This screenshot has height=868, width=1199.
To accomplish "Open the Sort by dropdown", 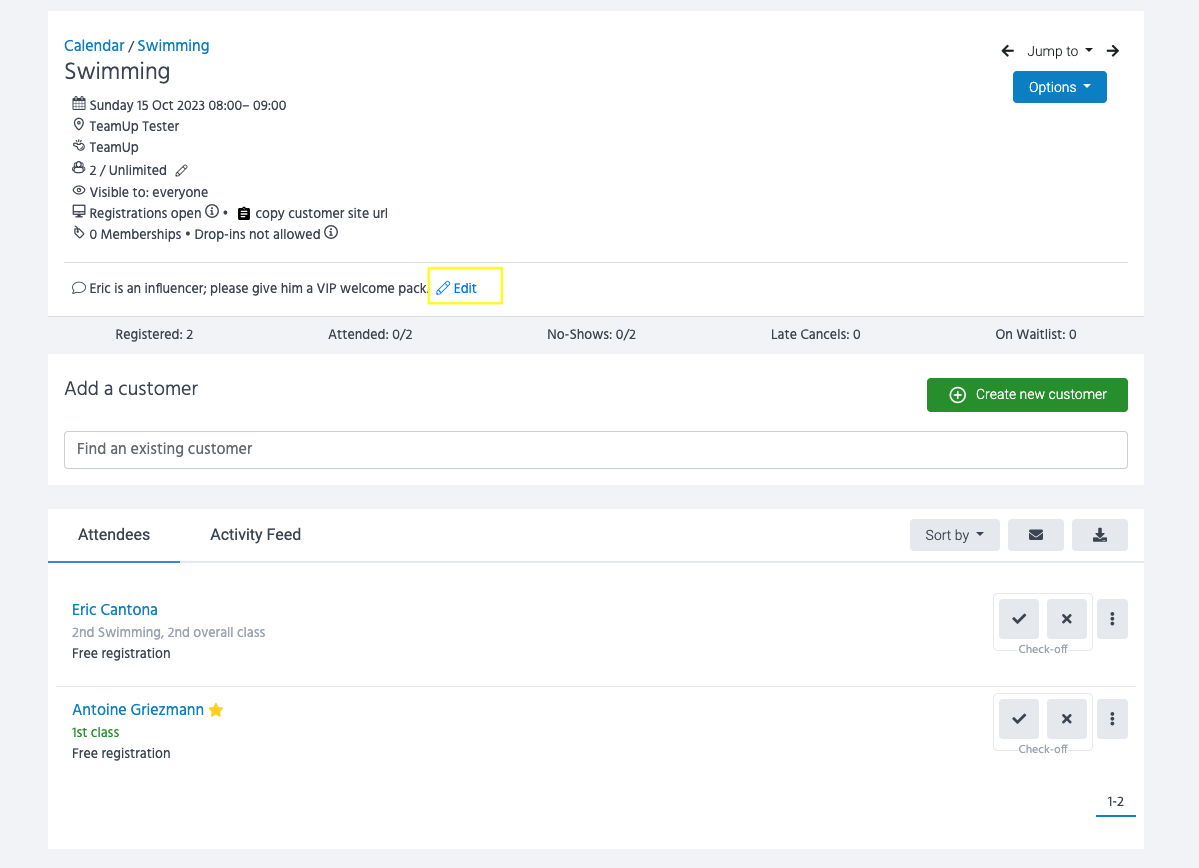I will [x=954, y=535].
